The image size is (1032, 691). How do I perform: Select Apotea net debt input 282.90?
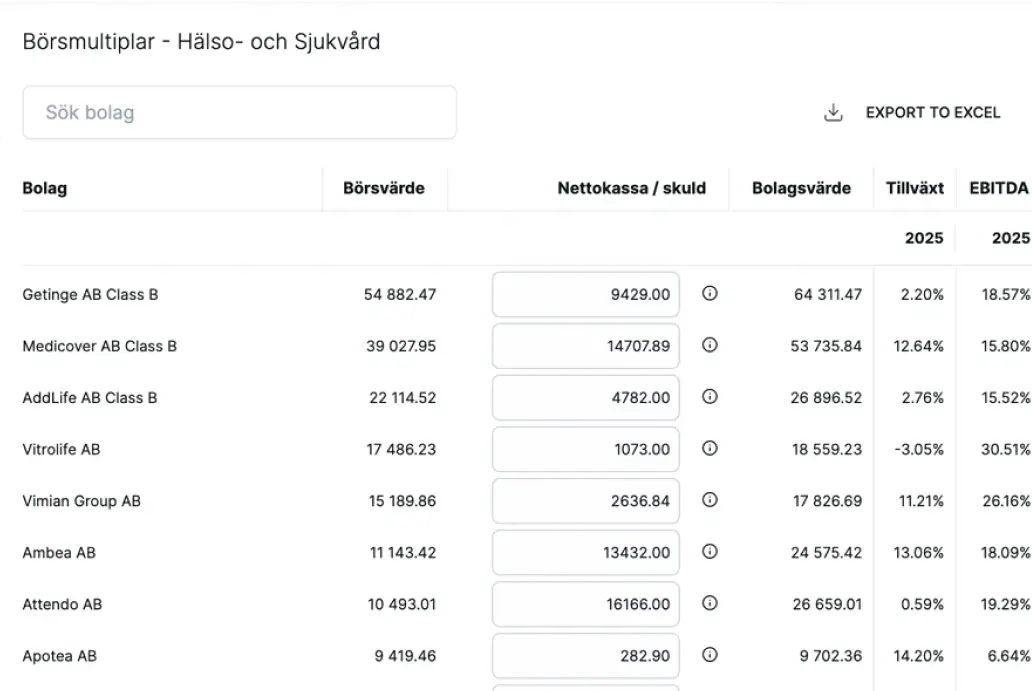(x=586, y=656)
